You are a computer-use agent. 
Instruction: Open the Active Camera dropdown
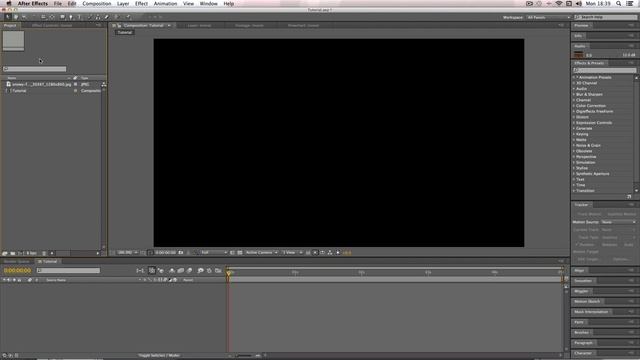[262, 253]
